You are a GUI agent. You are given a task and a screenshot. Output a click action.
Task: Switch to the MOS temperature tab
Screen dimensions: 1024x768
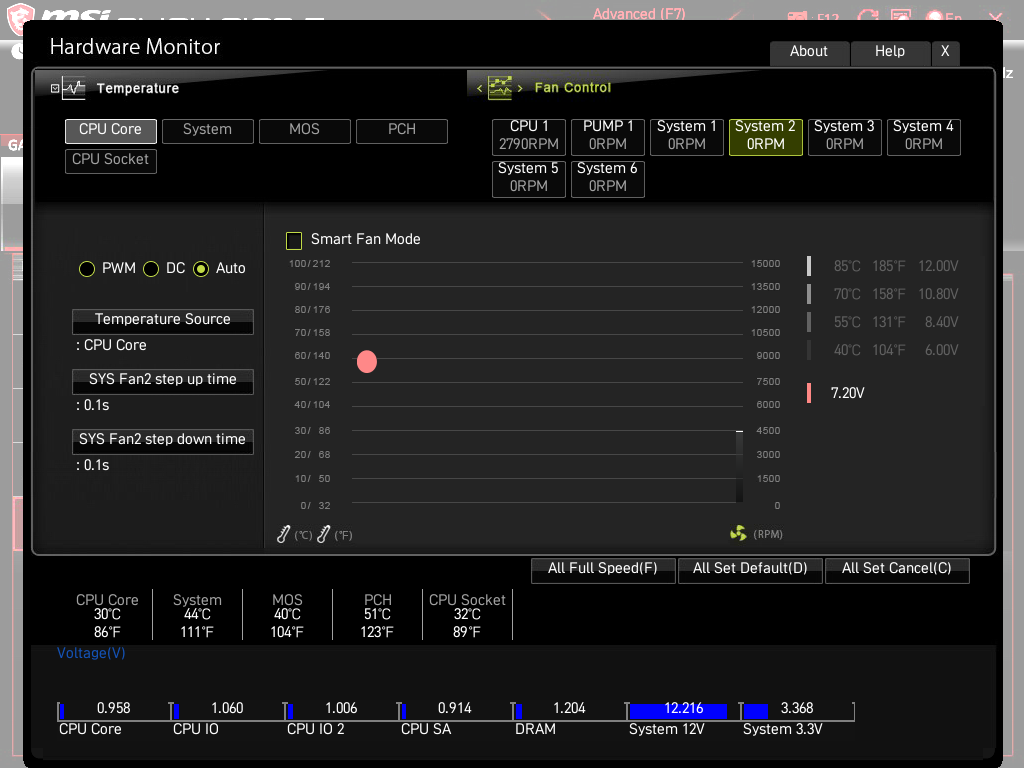coord(304,131)
